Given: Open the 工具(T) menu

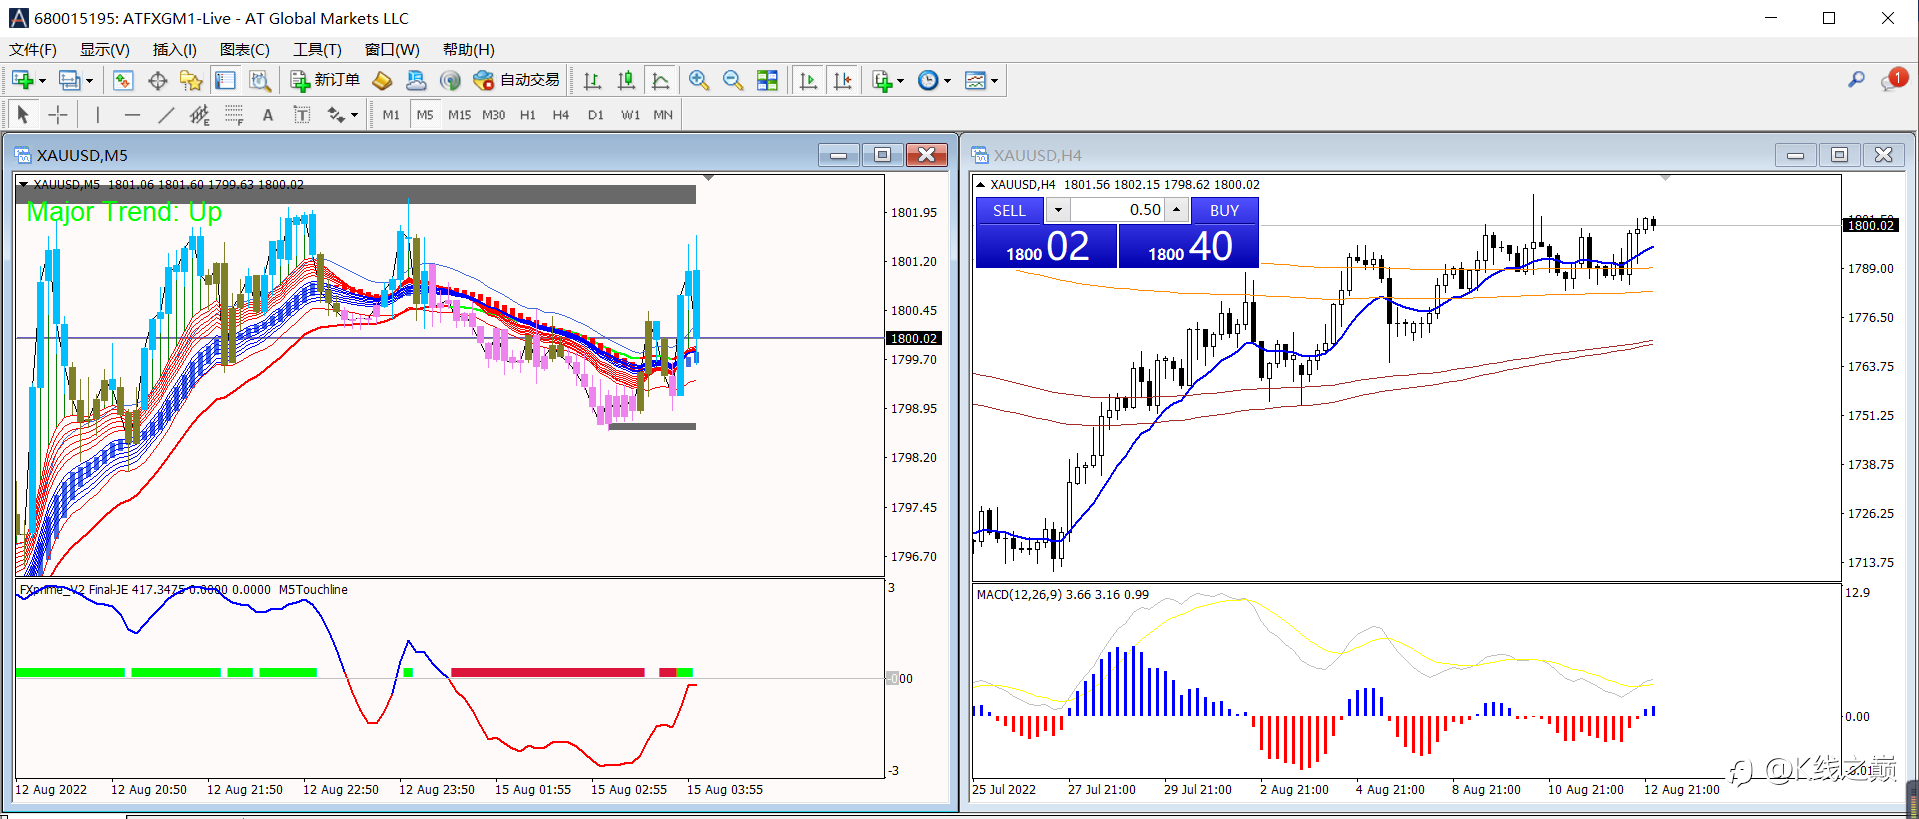Looking at the screenshot, I should coord(317,50).
